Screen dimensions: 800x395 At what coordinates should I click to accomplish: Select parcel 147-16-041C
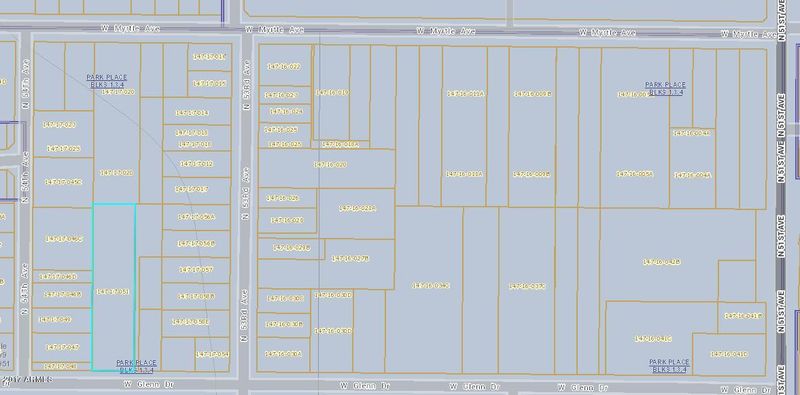653,338
